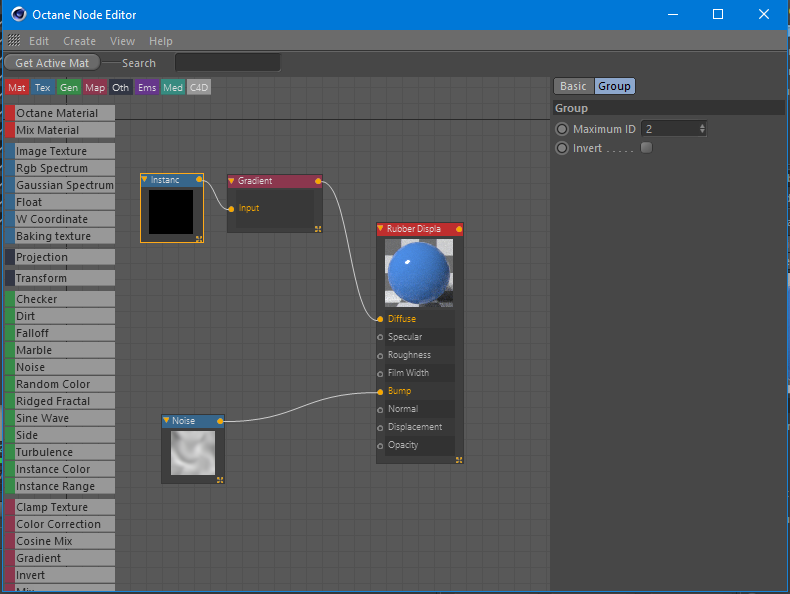Screen dimensions: 790x594
Task: Click the Diffuse input port
Action: coord(380,319)
